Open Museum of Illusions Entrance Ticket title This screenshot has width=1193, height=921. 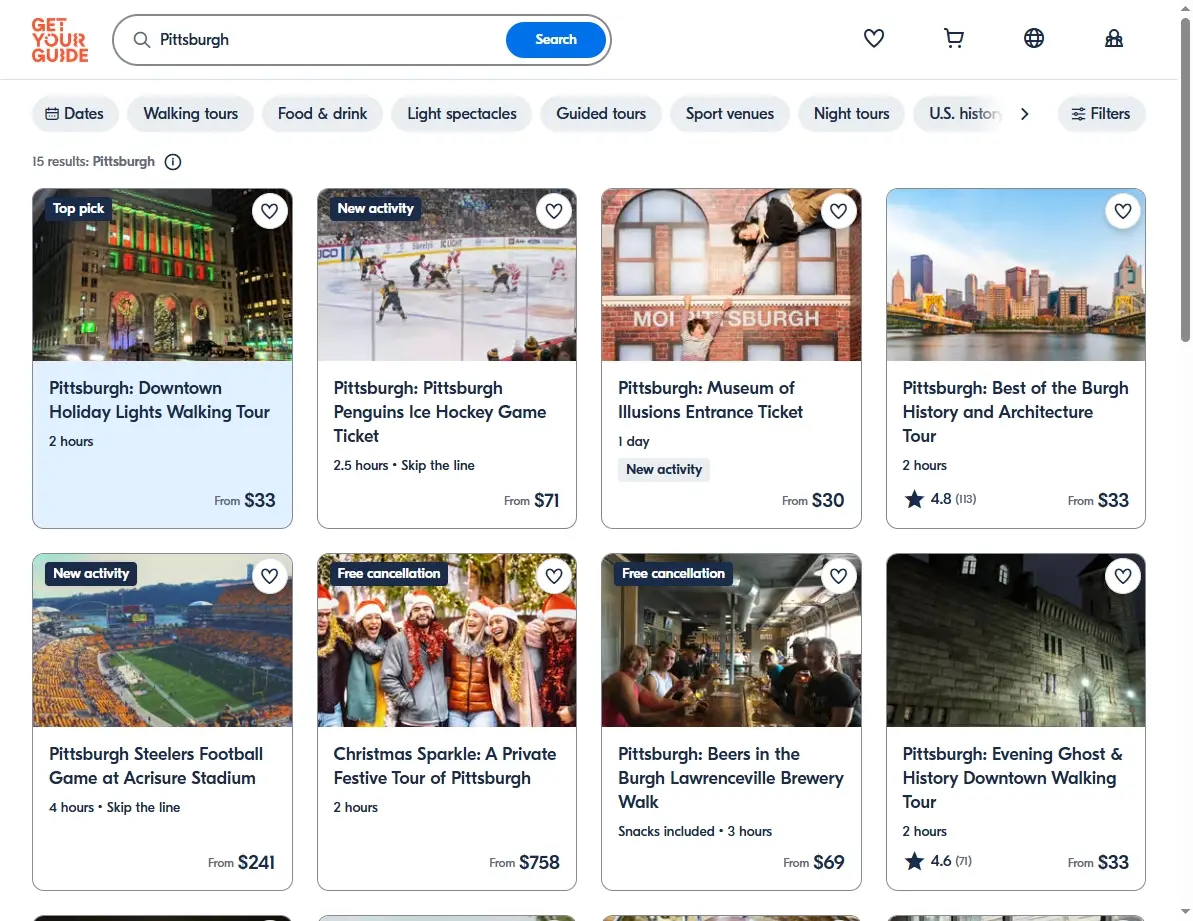tap(710, 400)
